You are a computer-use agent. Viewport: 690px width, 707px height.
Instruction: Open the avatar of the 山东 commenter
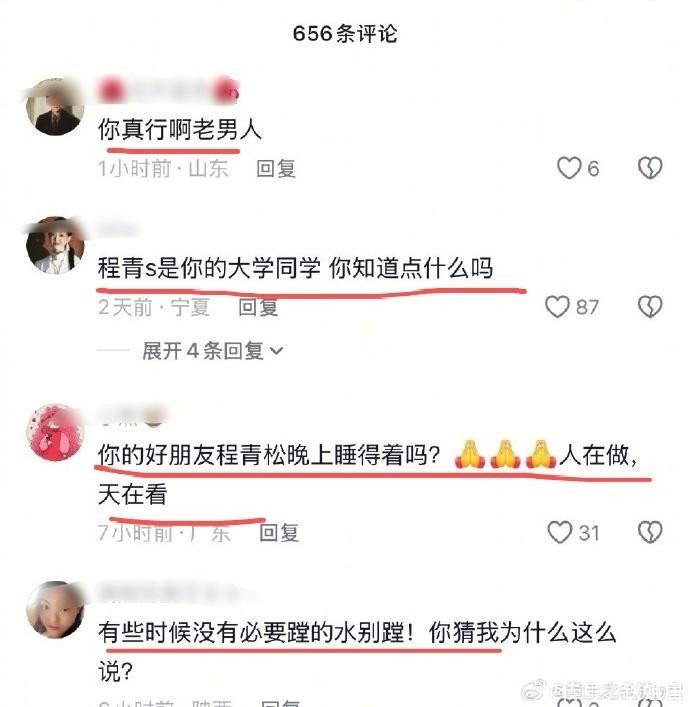click(55, 106)
